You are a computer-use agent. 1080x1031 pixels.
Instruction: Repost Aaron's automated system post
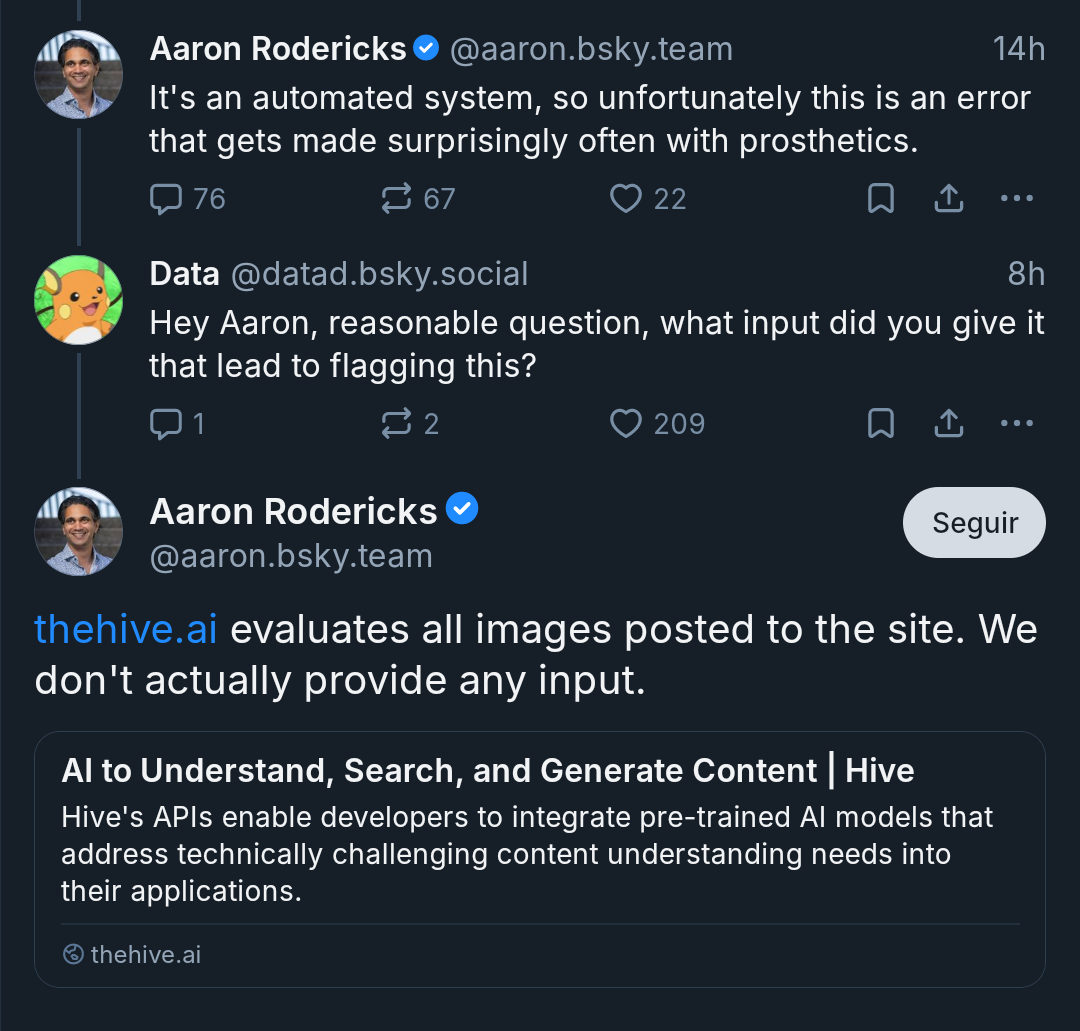coord(397,199)
